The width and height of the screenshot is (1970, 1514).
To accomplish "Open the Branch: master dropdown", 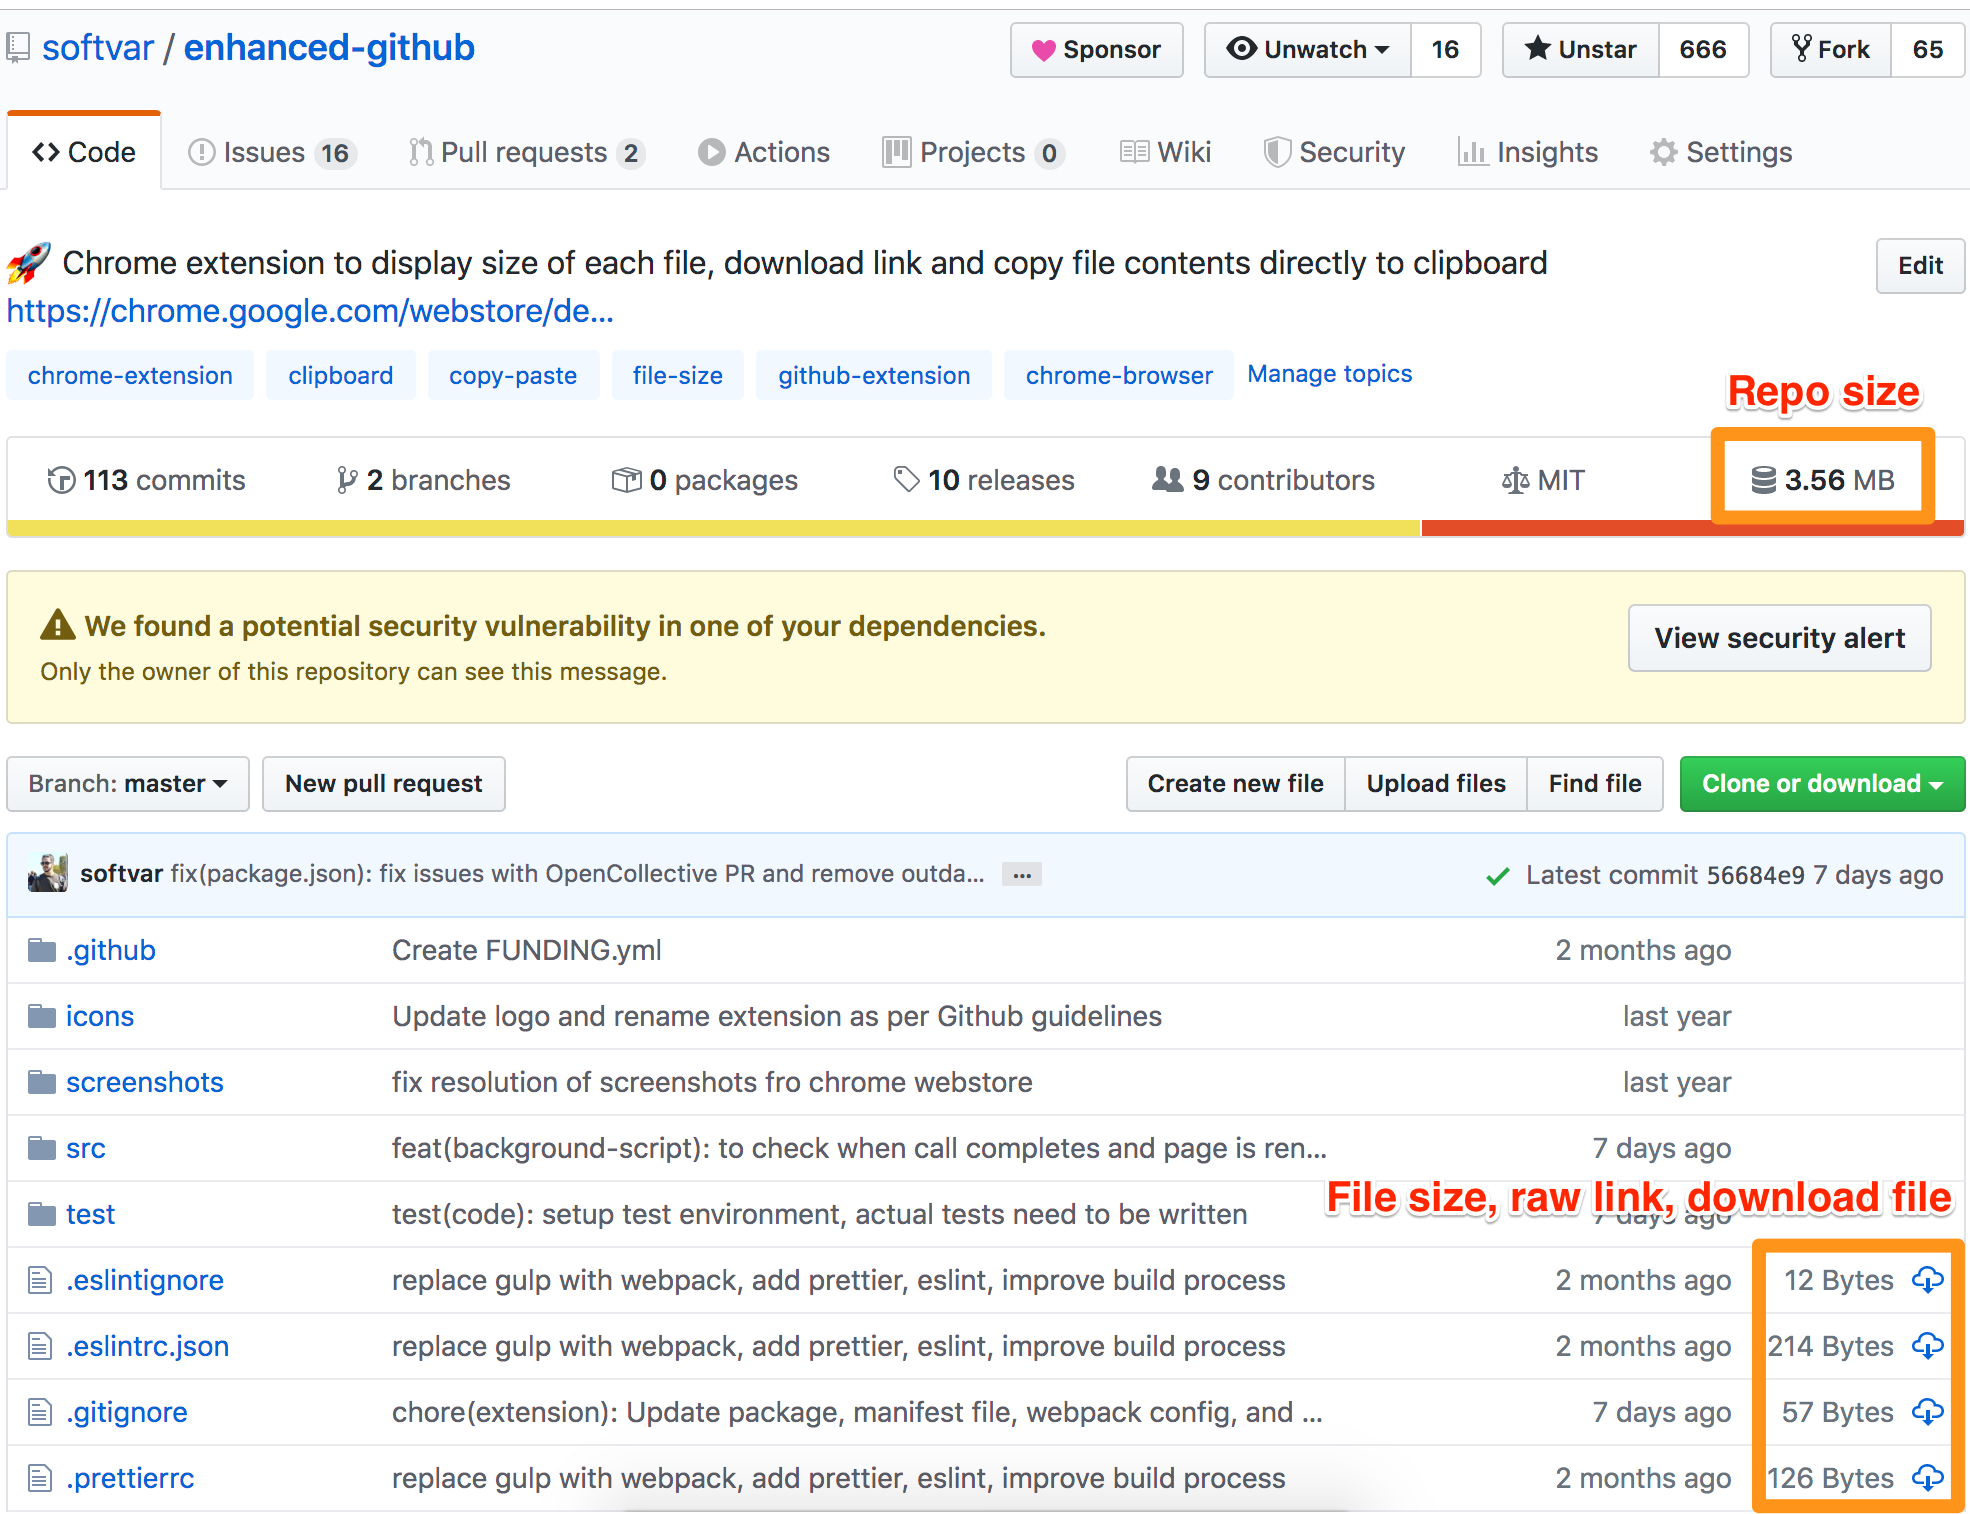I will click(127, 783).
